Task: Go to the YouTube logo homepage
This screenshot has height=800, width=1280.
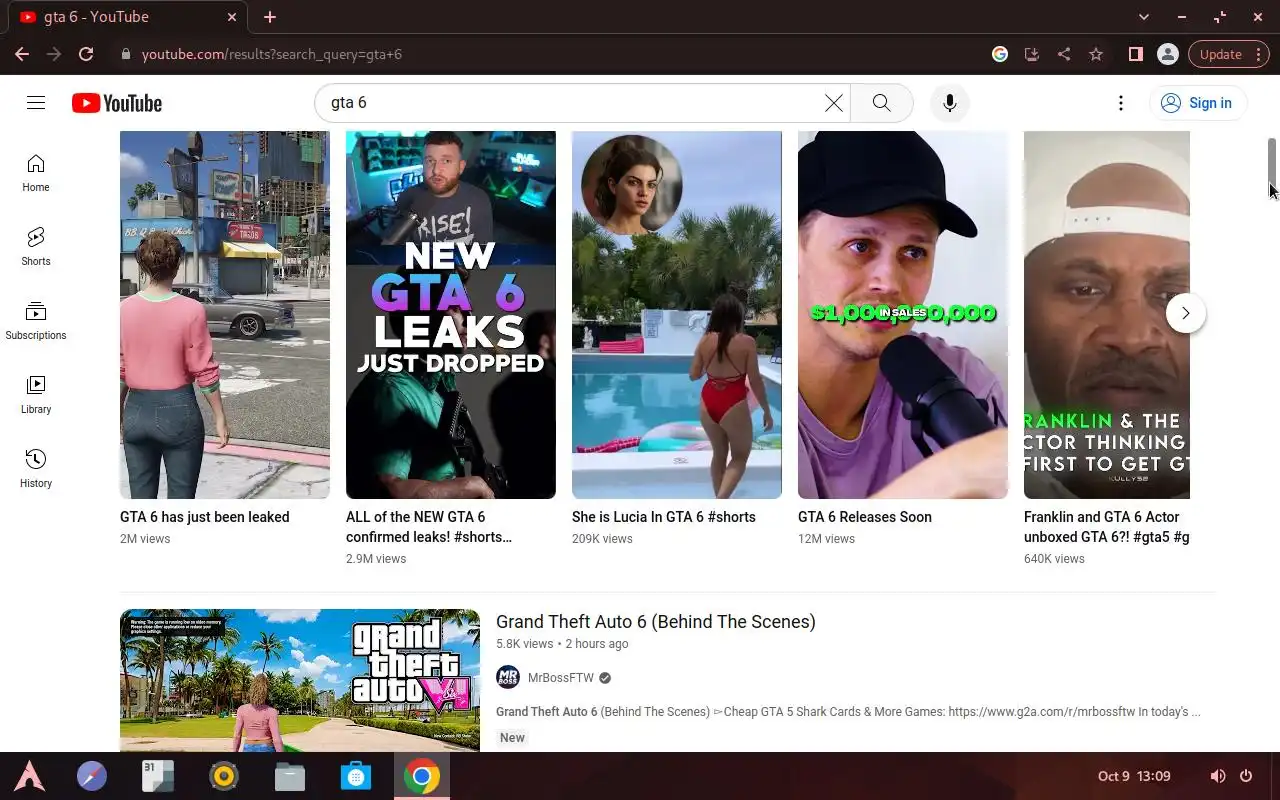Action: tap(117, 103)
